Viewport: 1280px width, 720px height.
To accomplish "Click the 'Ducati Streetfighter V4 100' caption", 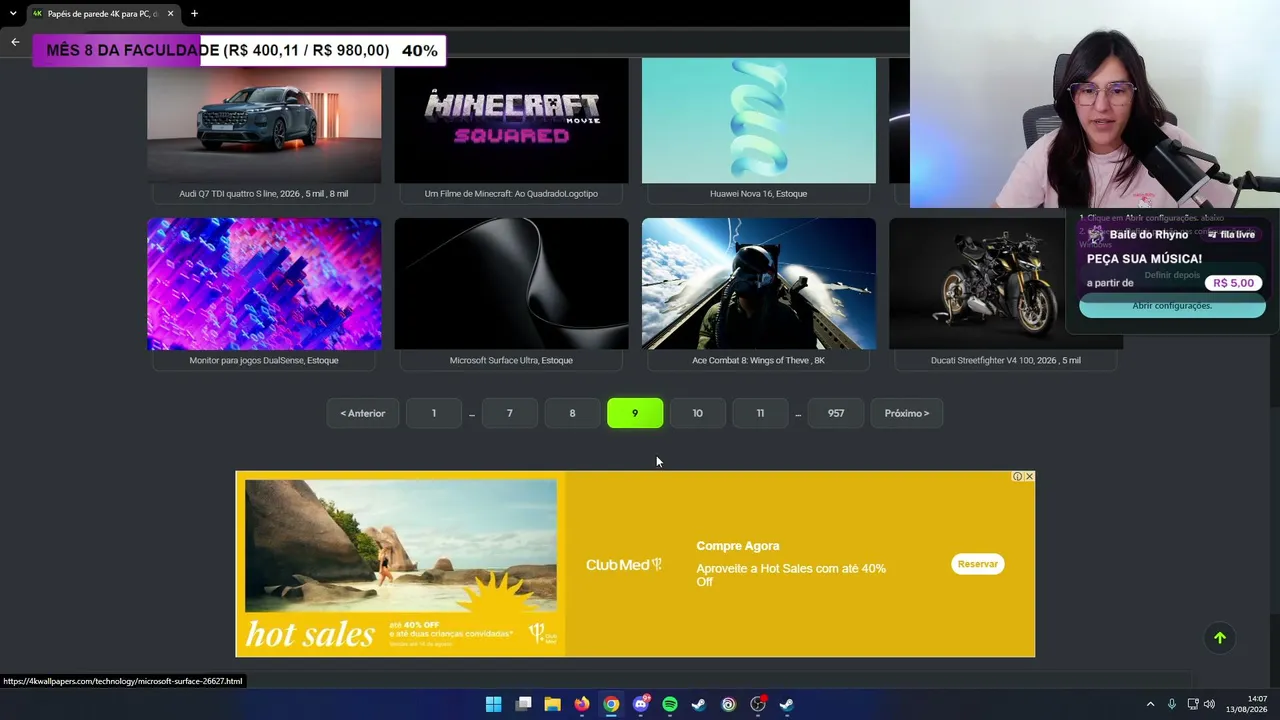I will (1006, 360).
